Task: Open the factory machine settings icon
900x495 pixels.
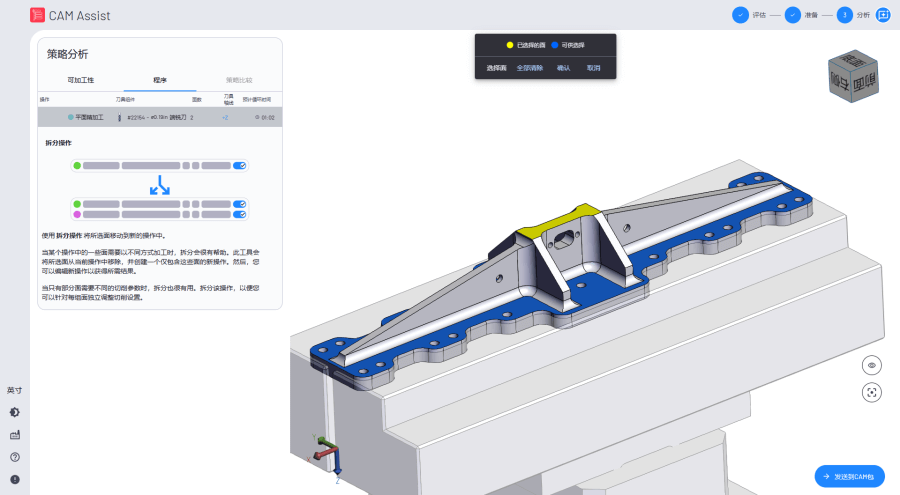Action: pos(14,435)
